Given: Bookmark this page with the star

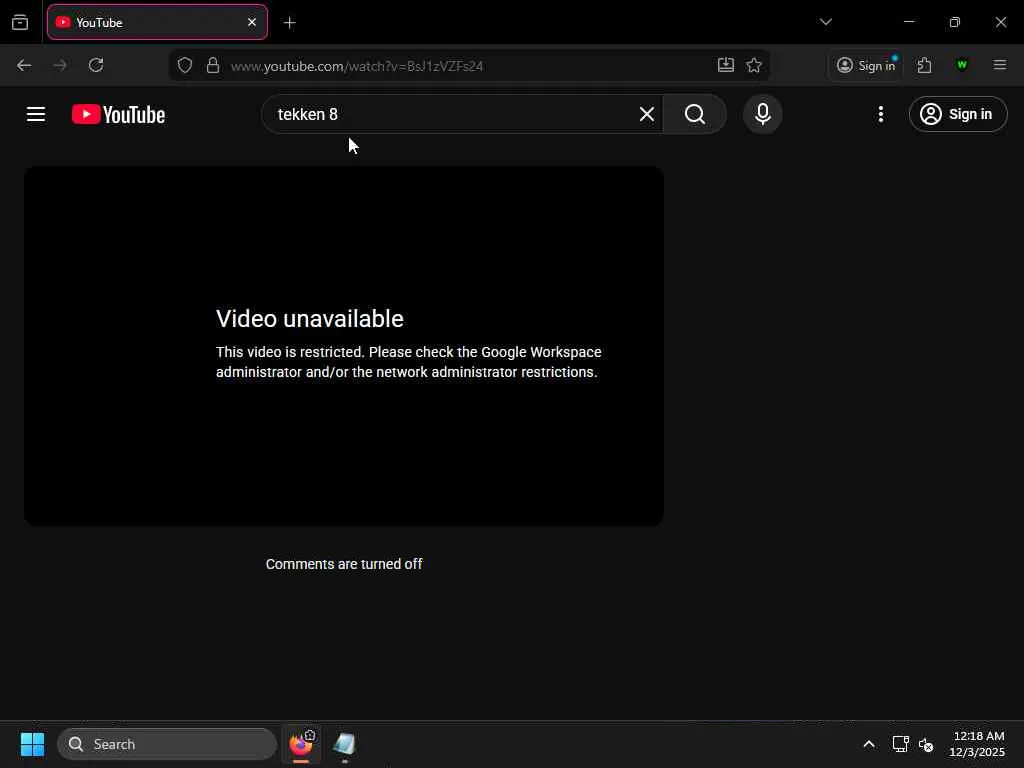Looking at the screenshot, I should pos(754,65).
